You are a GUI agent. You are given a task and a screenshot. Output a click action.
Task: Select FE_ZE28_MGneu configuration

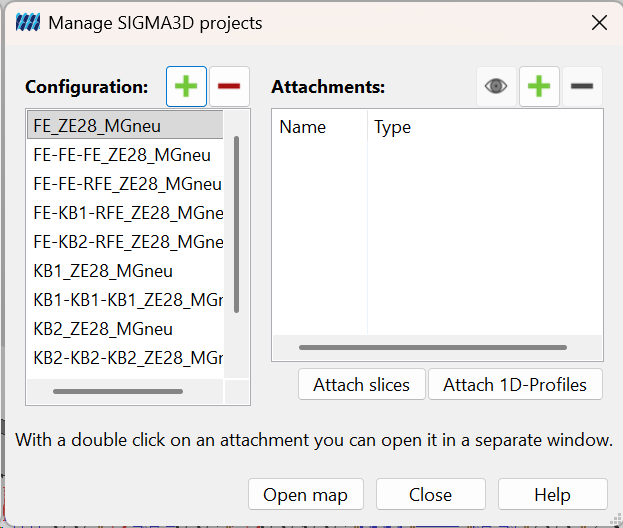pyautogui.click(x=125, y=126)
